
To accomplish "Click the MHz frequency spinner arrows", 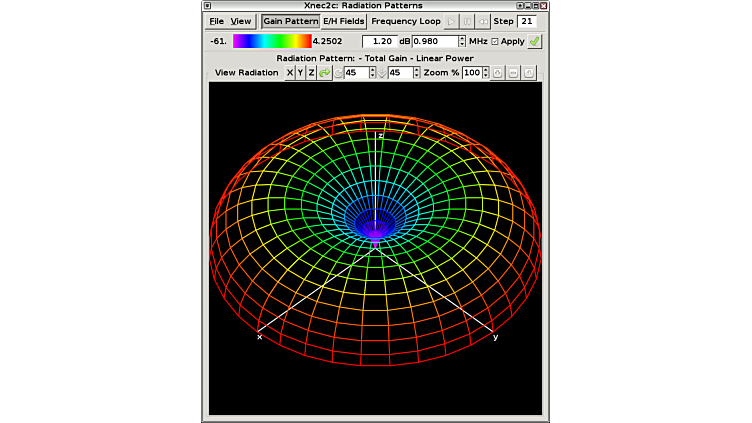I will (x=462, y=41).
